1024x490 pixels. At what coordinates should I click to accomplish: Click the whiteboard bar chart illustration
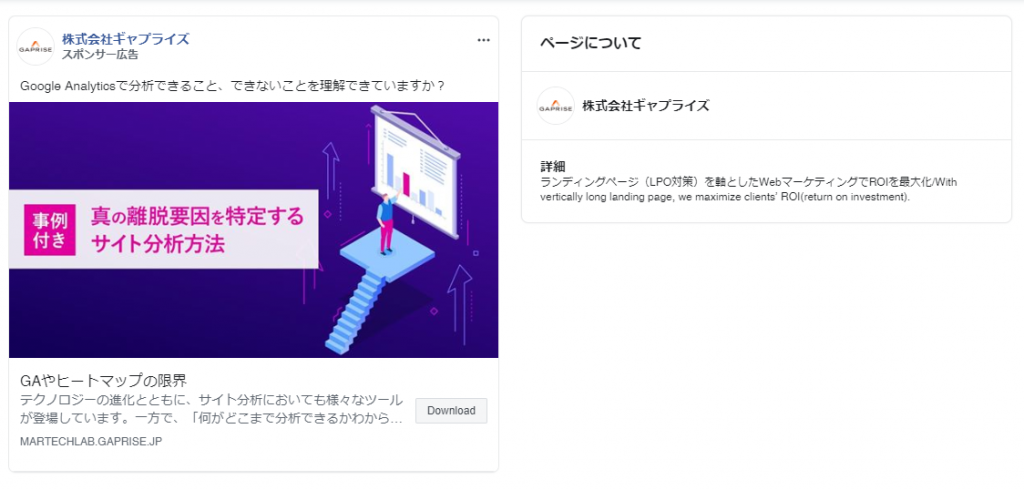(415, 170)
